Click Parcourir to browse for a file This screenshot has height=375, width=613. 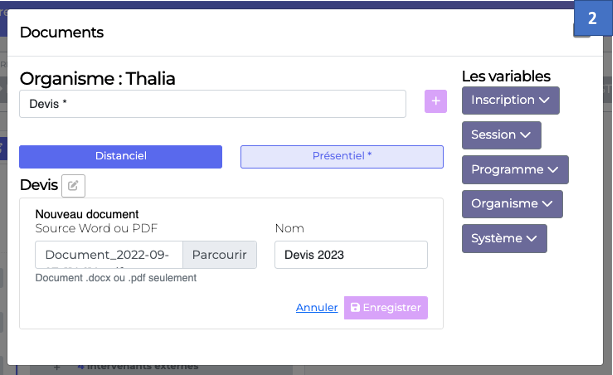click(219, 255)
